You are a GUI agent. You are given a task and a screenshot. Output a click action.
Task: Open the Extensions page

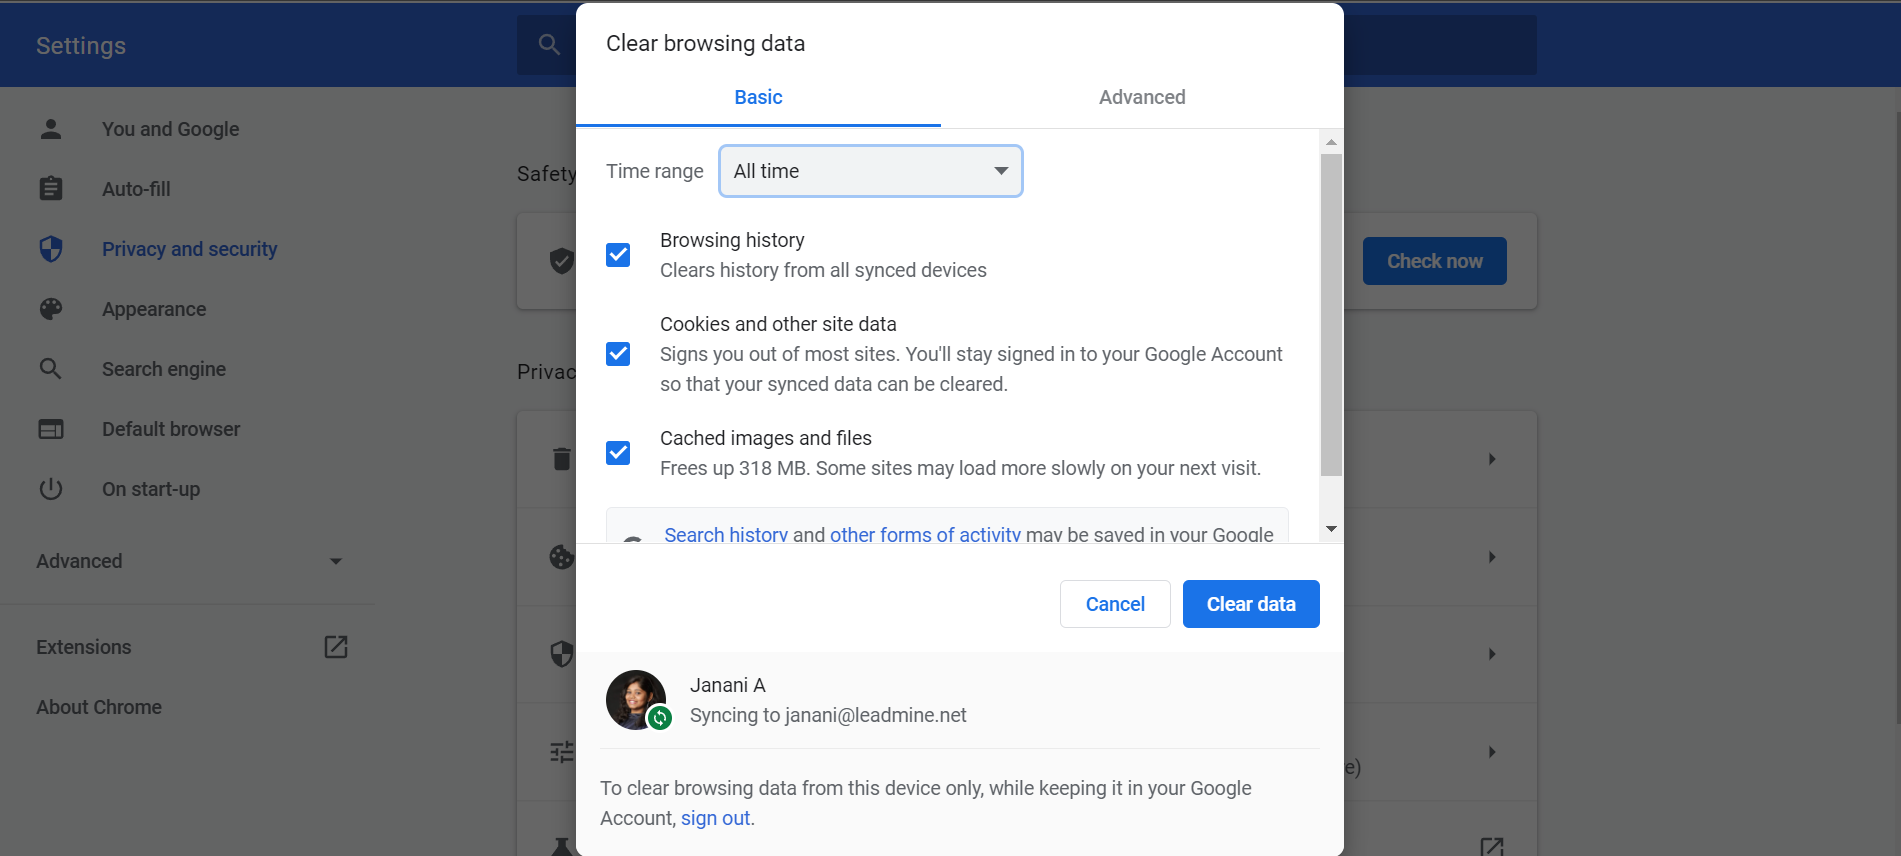(84, 647)
